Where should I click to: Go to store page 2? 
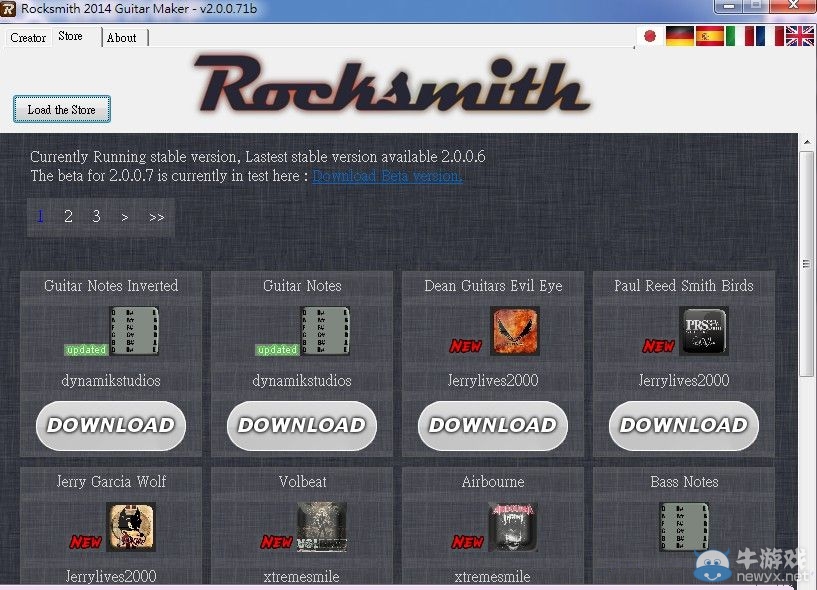(68, 216)
